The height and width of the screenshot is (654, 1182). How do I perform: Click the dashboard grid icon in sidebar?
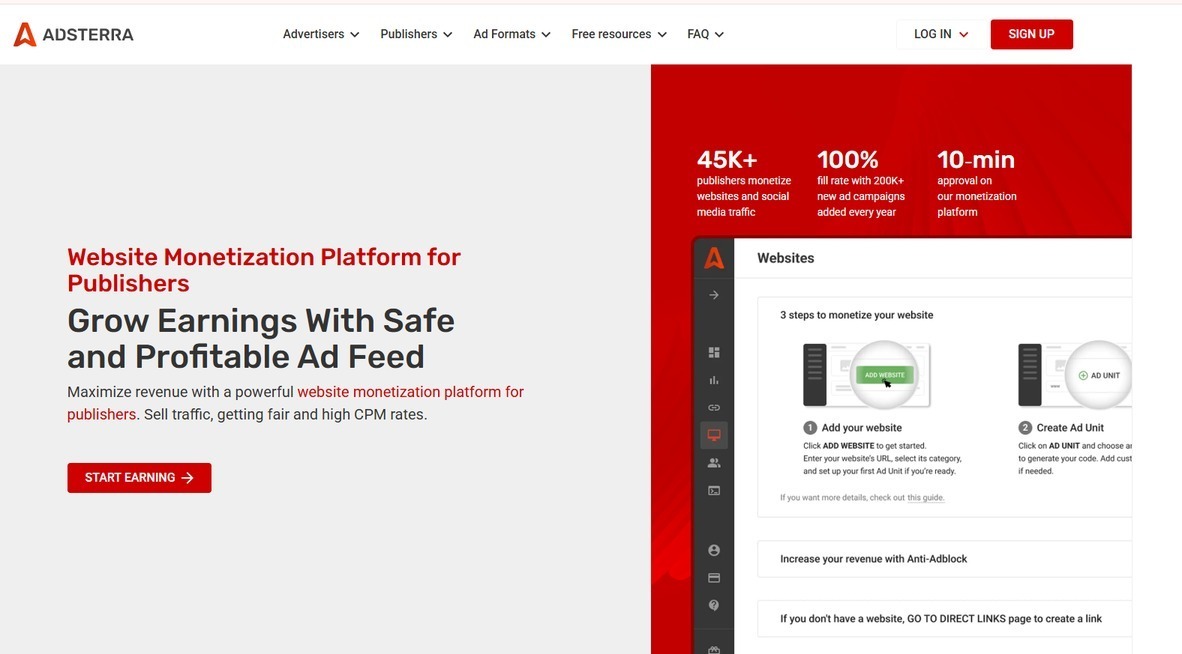point(714,353)
